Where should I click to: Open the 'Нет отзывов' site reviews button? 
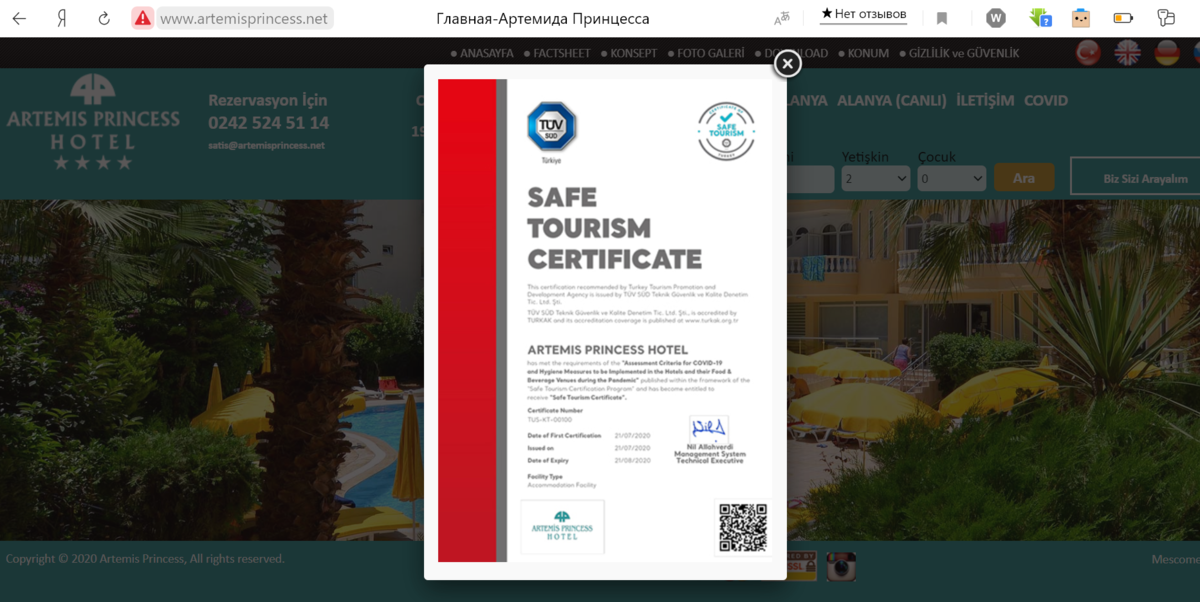pyautogui.click(x=864, y=15)
